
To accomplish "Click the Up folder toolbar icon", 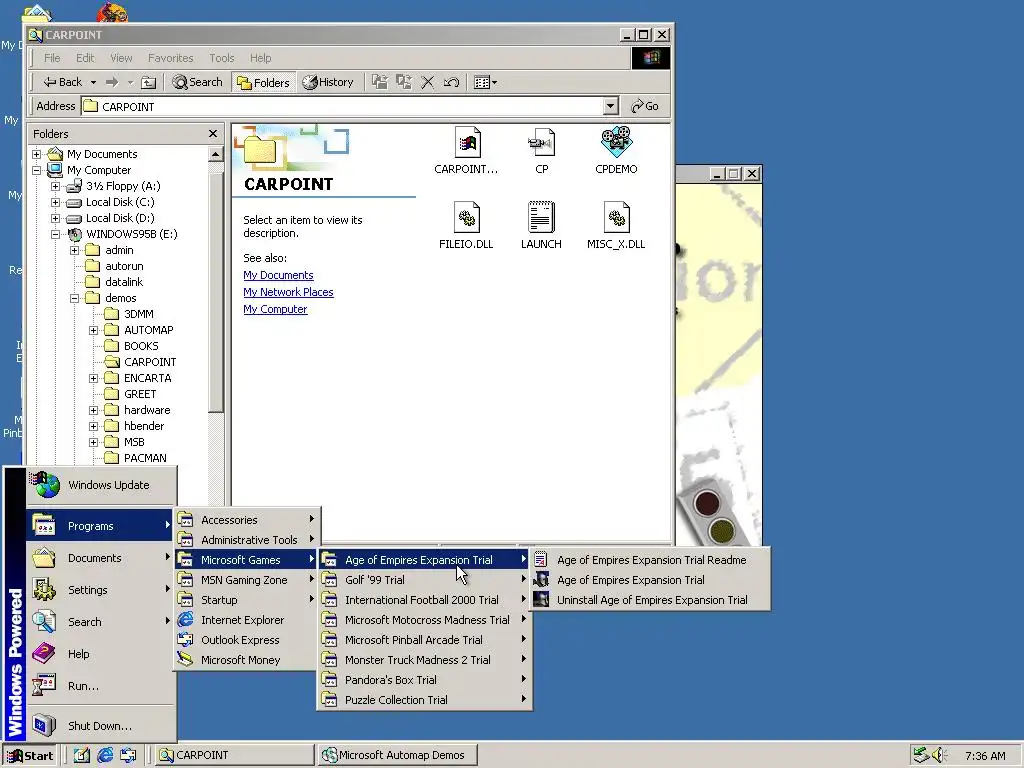I will pos(149,82).
